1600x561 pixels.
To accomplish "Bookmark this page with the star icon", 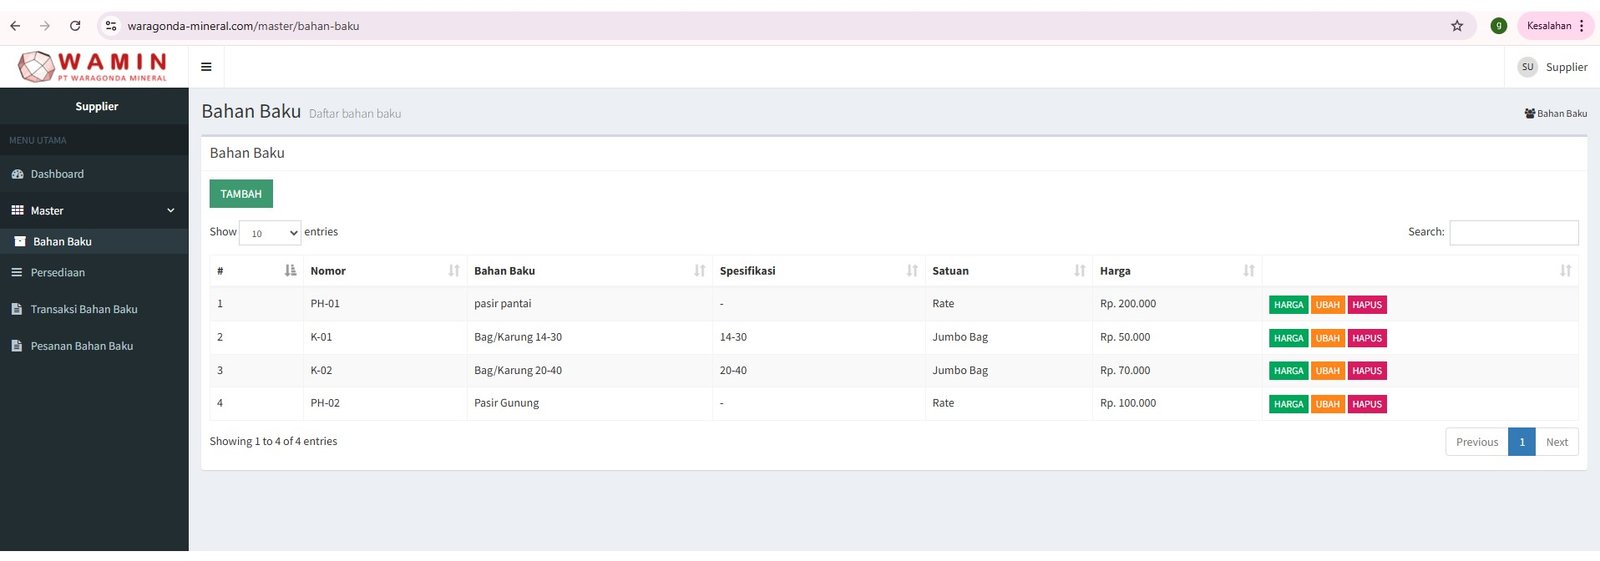I will 1457,26.
